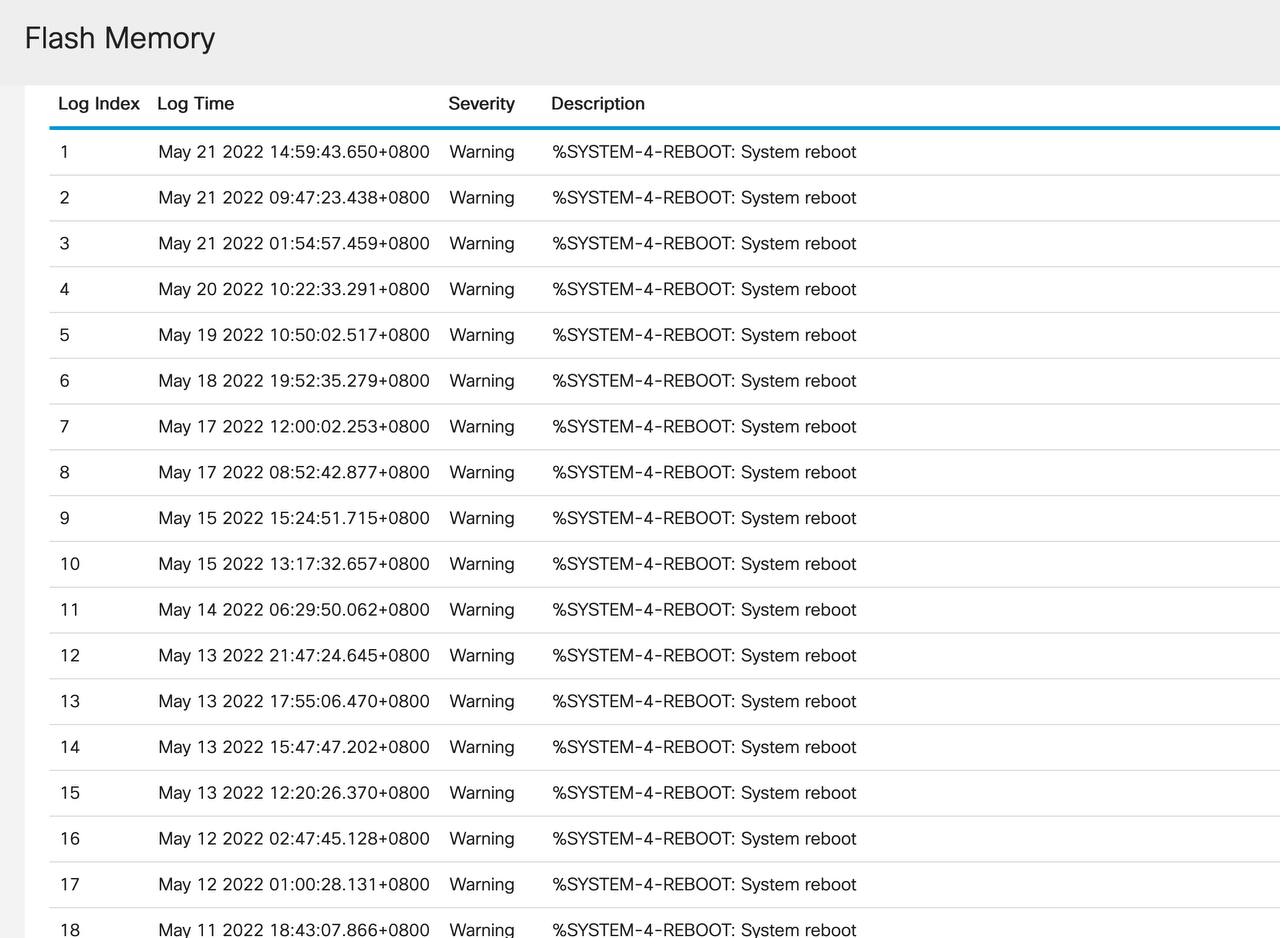Click the Description column header
This screenshot has width=1280, height=938.
pos(598,104)
